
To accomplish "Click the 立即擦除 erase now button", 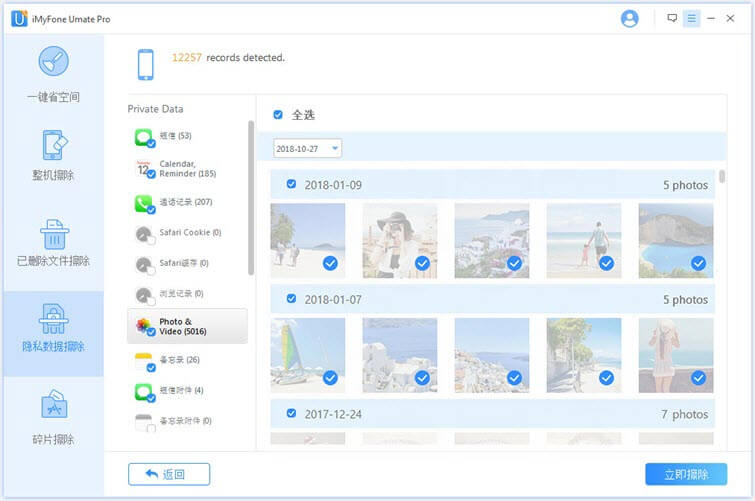I will (x=686, y=474).
